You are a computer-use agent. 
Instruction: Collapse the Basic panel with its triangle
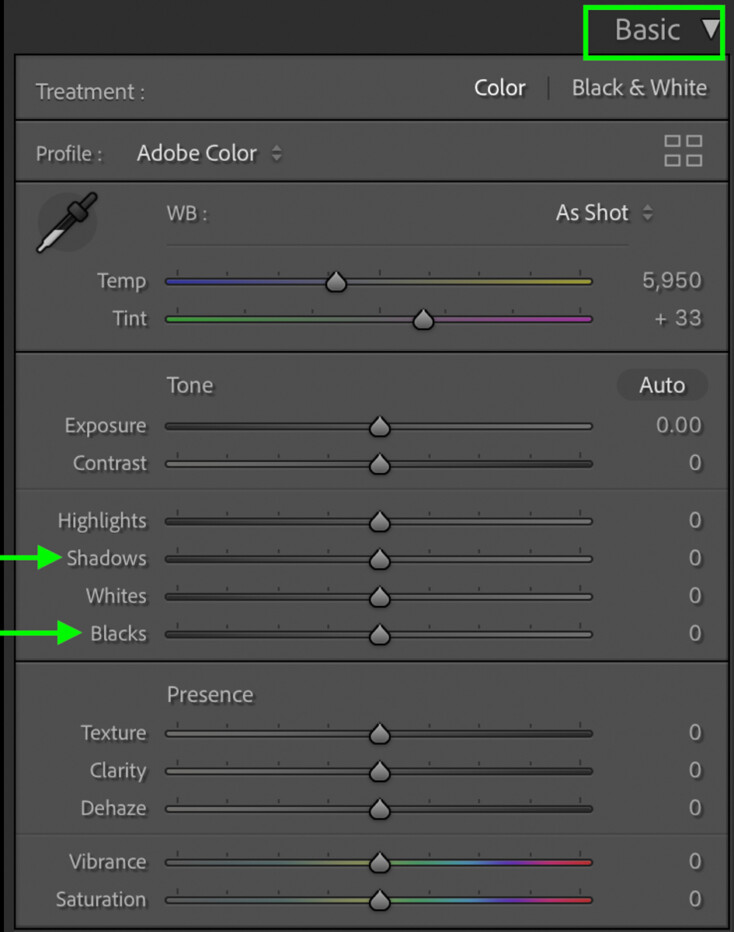coord(707,30)
